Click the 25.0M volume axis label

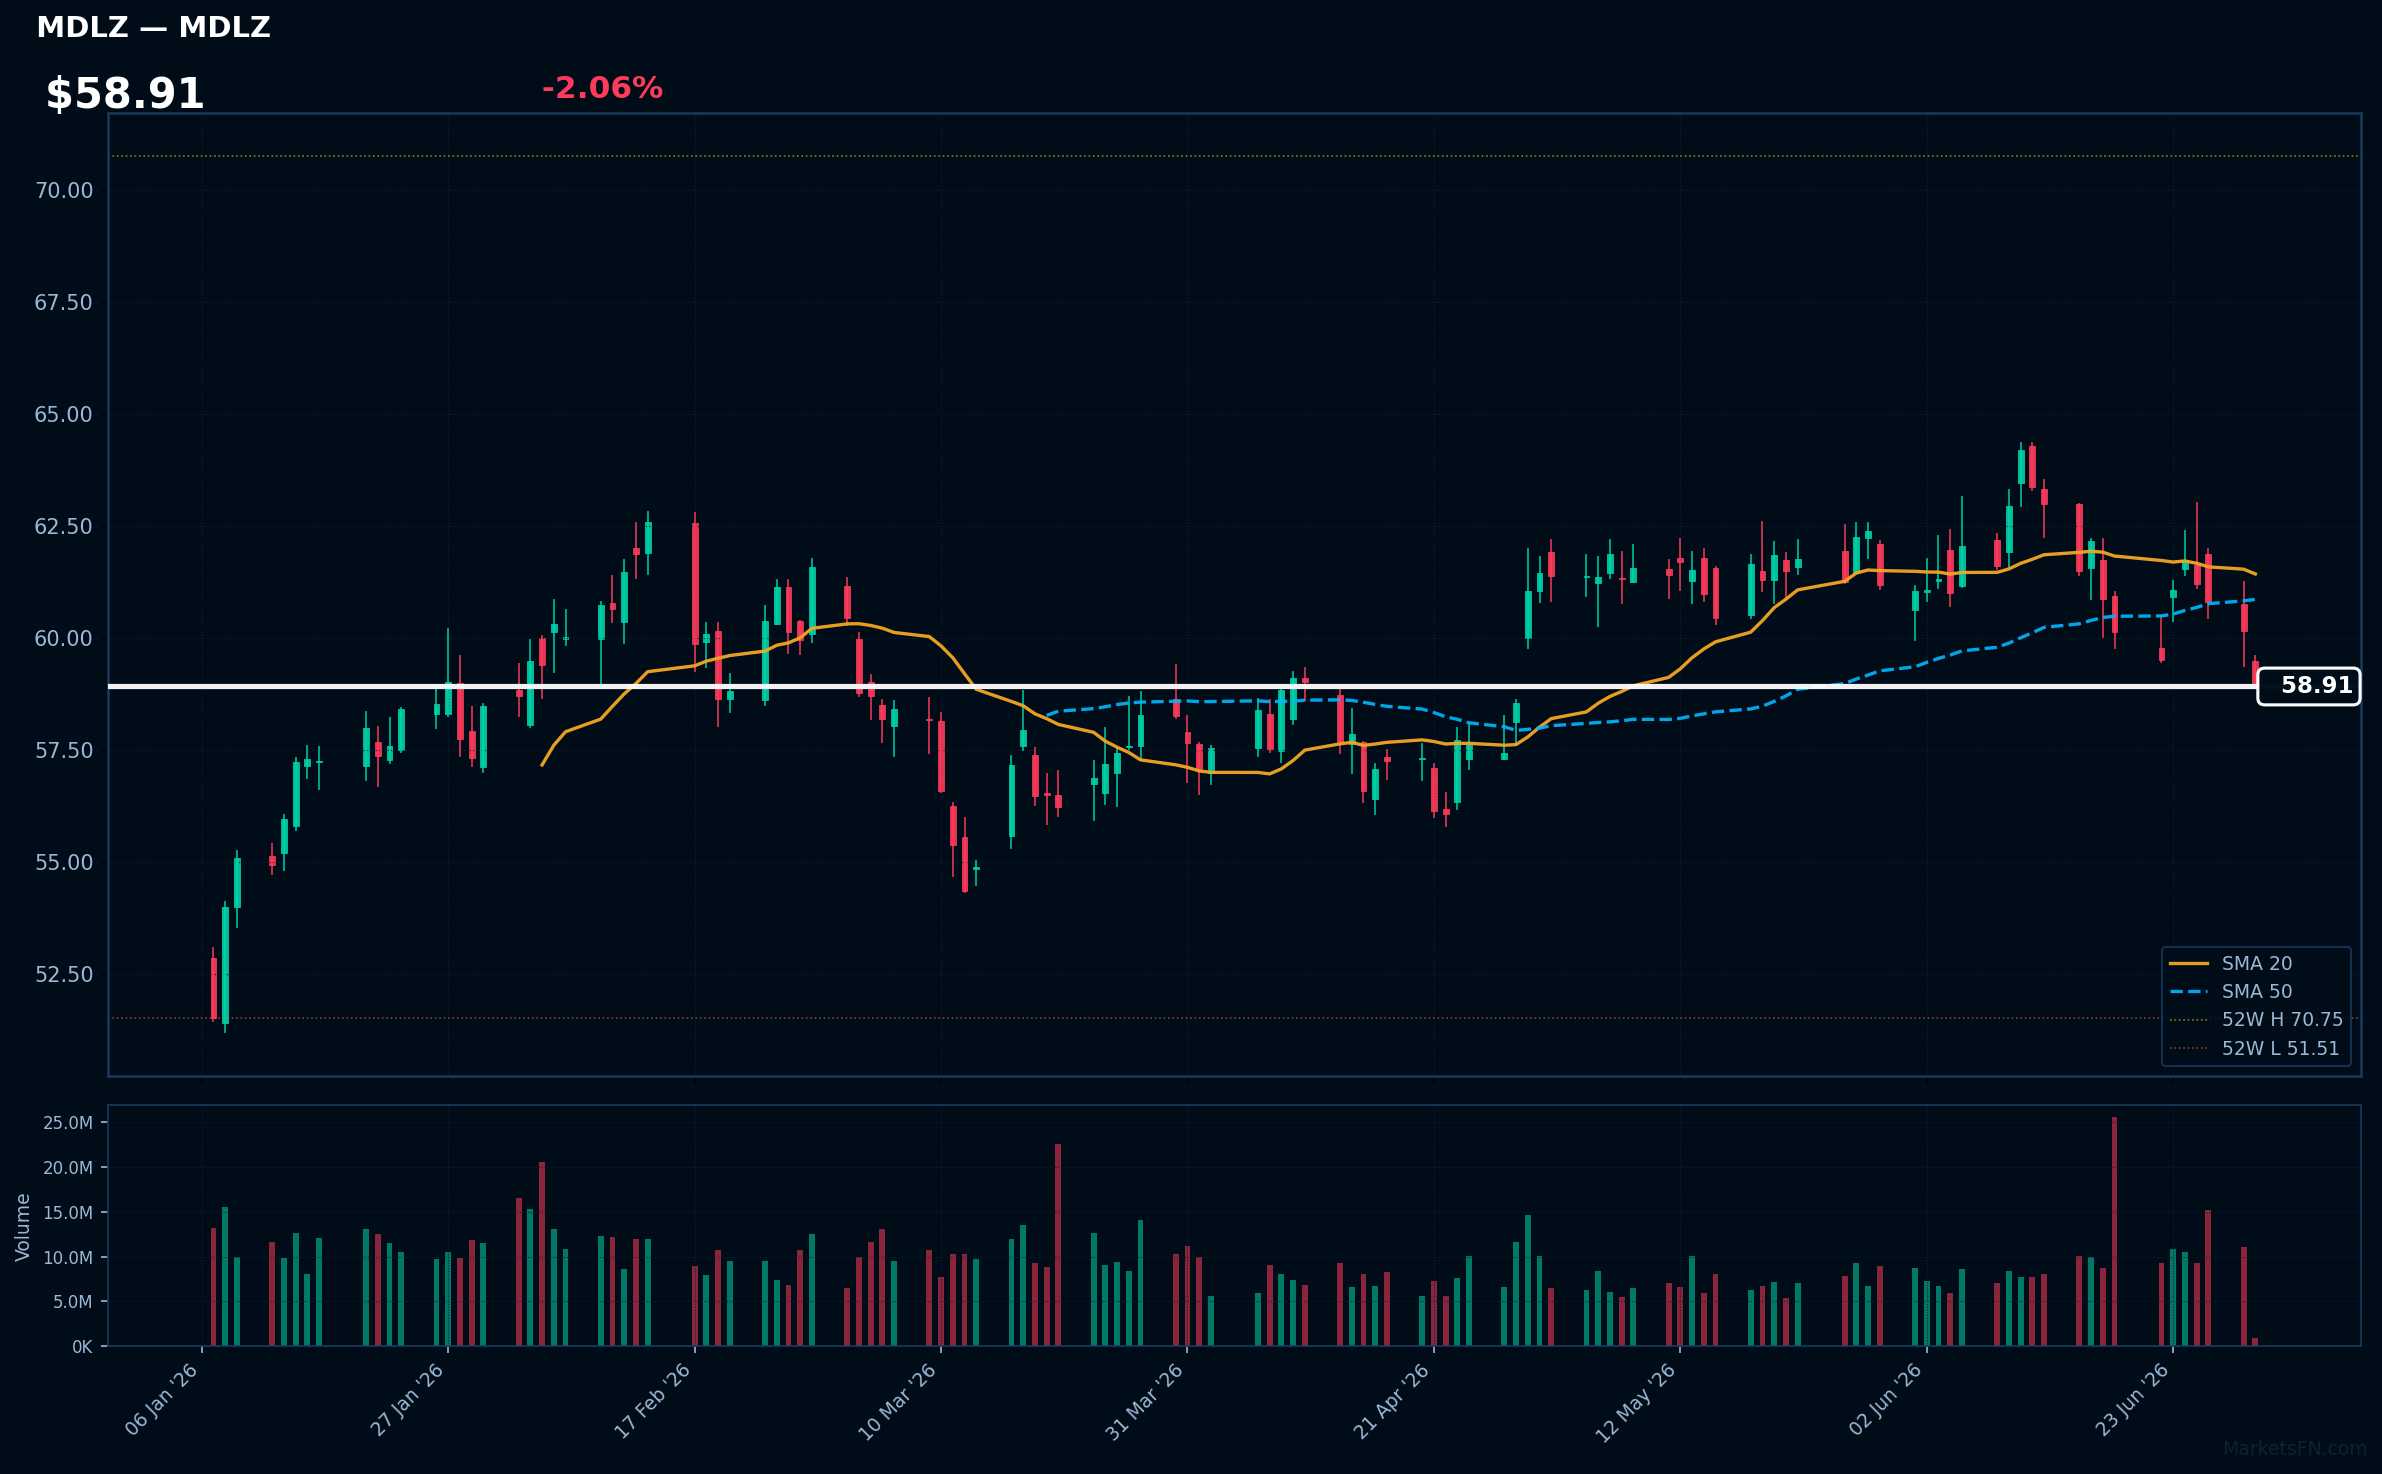(68, 1123)
